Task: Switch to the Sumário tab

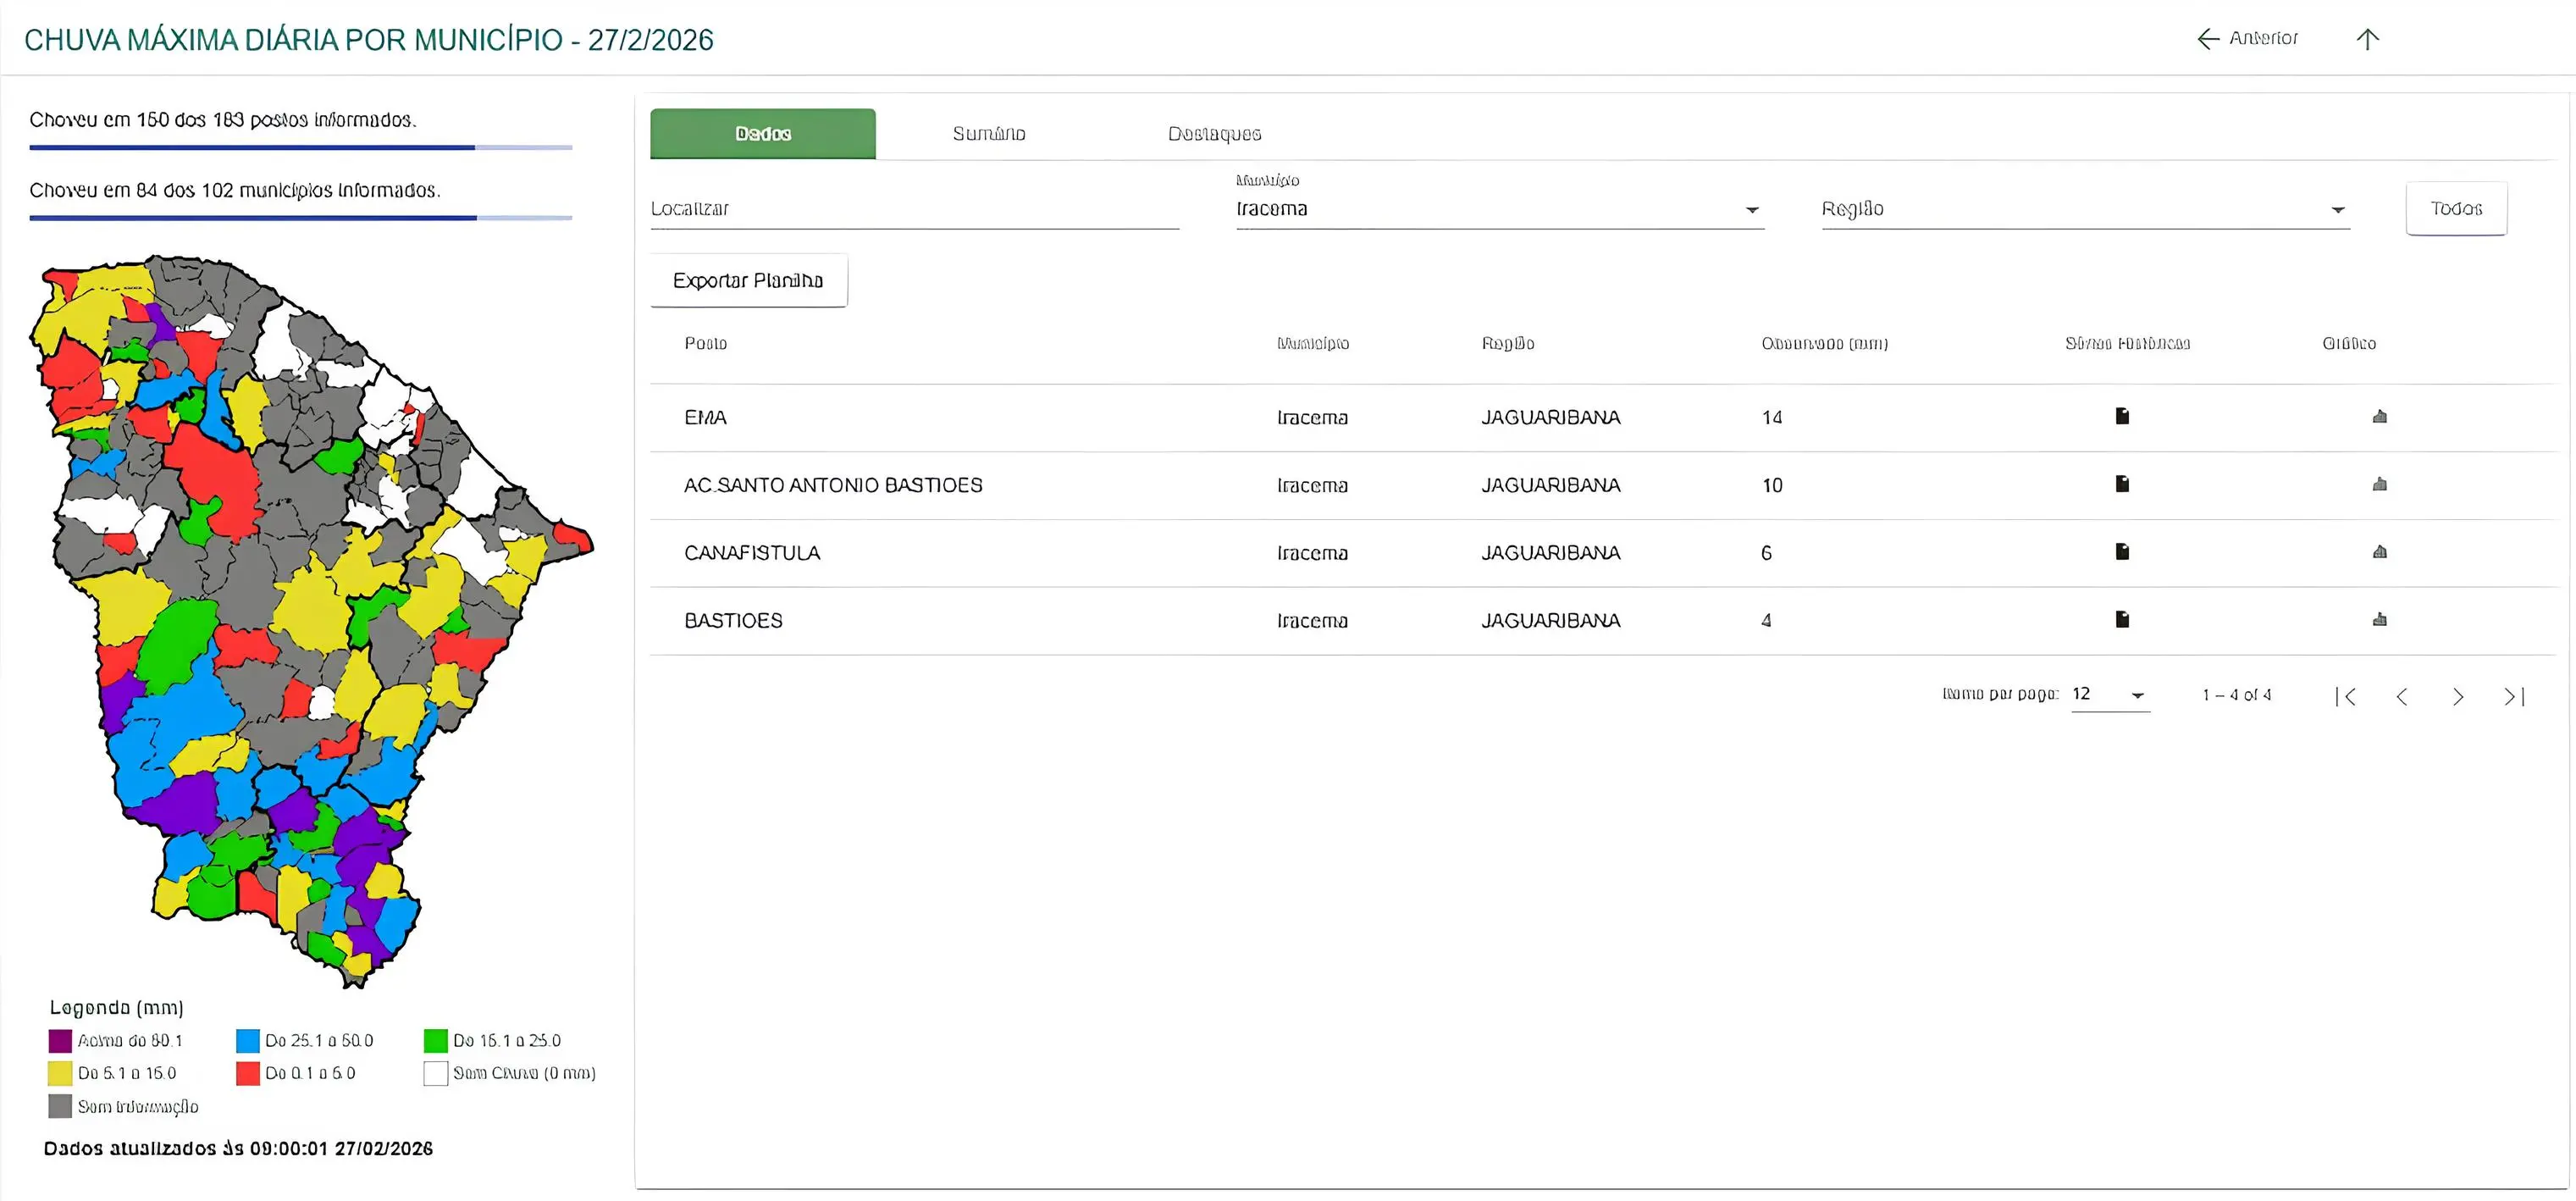Action: 988,134
